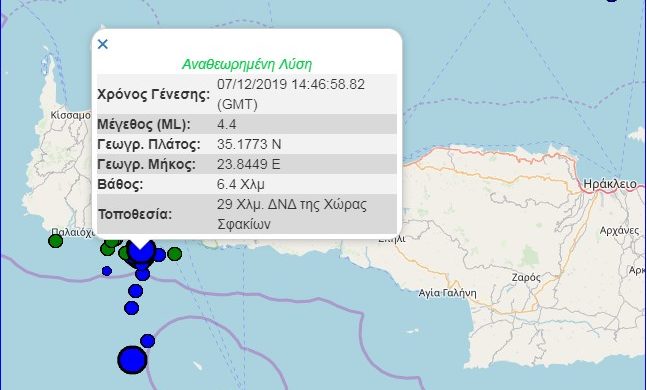Select the middle blue marker of the three stacked markers
The height and width of the screenshot is (390, 647).
[135, 291]
